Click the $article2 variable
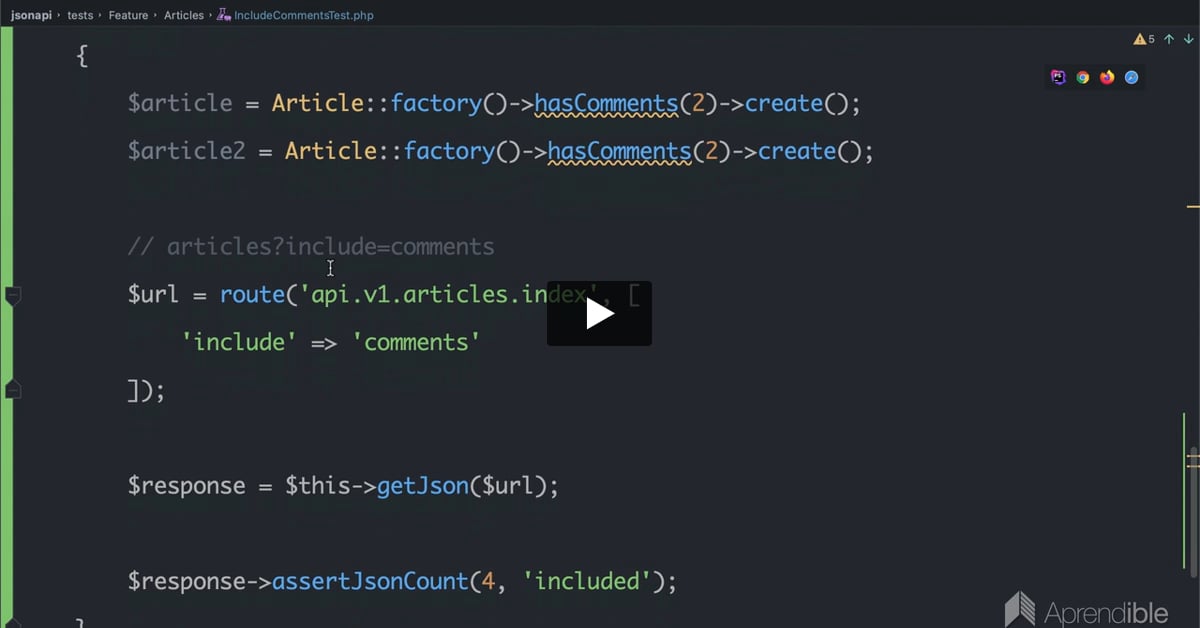This screenshot has height=628, width=1200. coord(187,151)
